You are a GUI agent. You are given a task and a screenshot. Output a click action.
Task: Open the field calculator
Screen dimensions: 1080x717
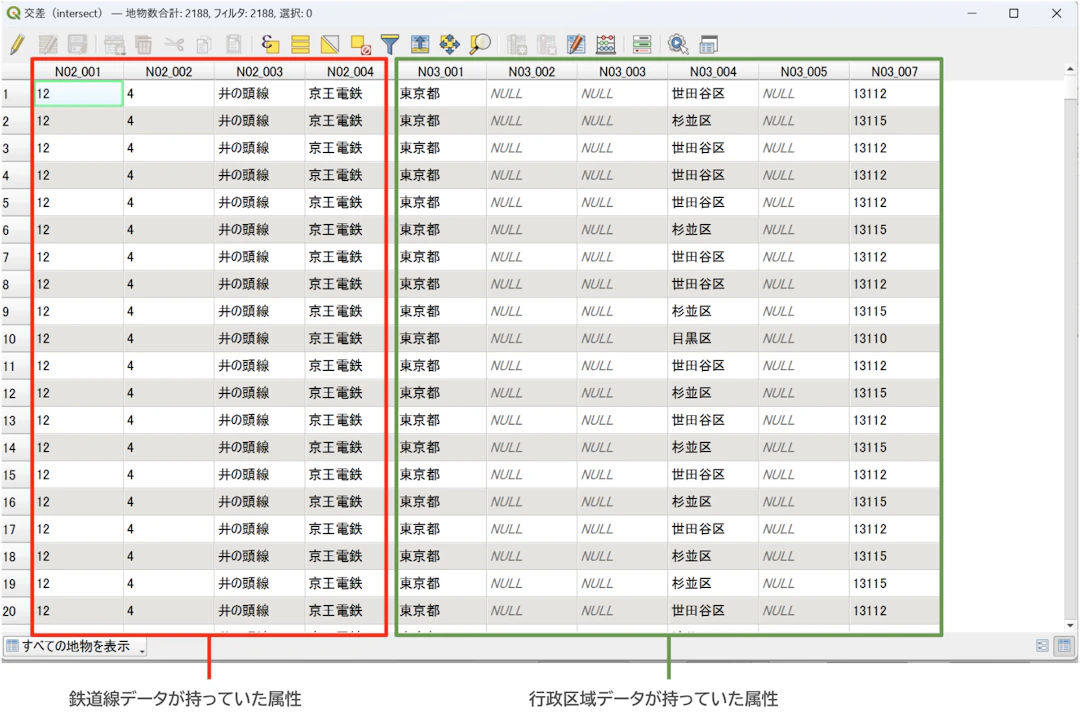[x=606, y=44]
